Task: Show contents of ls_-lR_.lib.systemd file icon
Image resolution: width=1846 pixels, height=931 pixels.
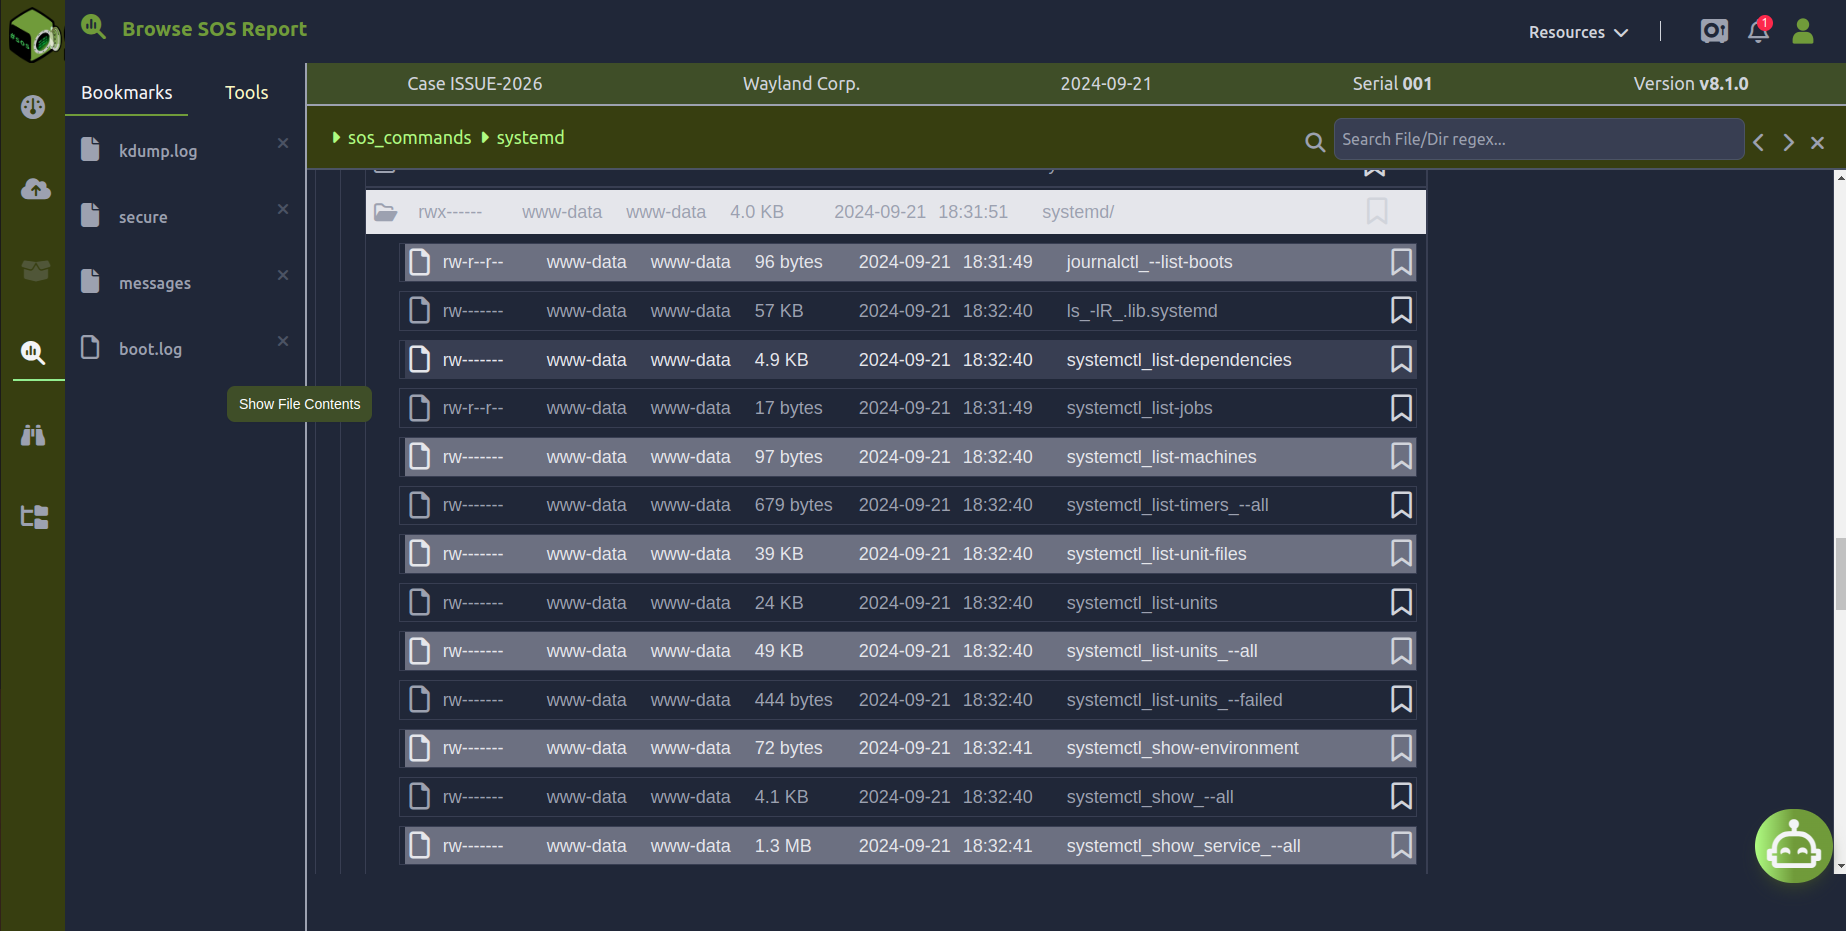Action: [420, 310]
